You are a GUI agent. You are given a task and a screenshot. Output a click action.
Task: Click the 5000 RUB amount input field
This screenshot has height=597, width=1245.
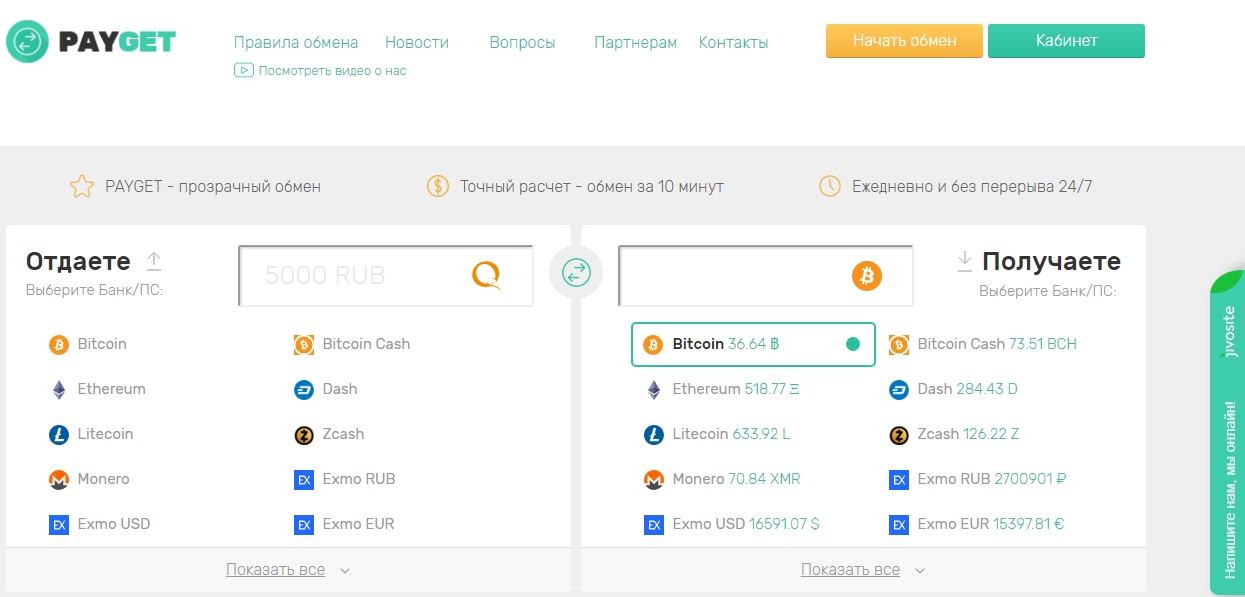click(350, 275)
